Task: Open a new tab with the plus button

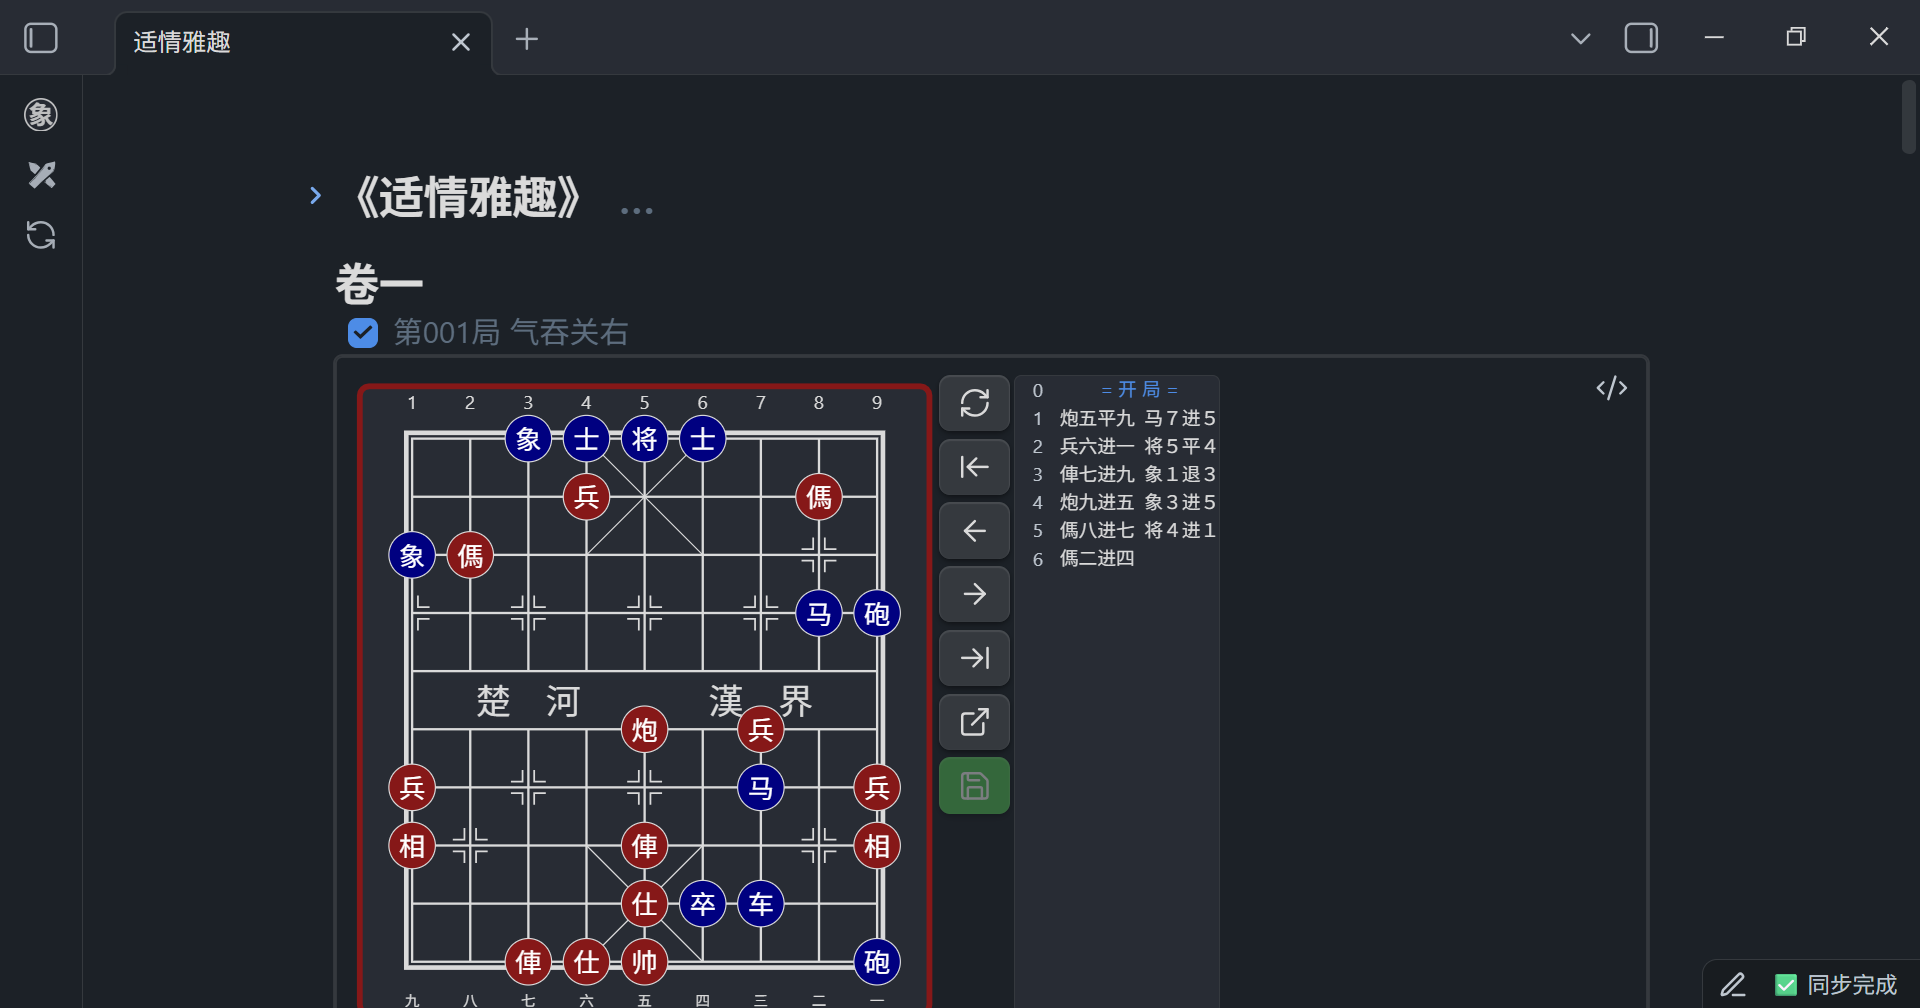Action: pos(527,39)
